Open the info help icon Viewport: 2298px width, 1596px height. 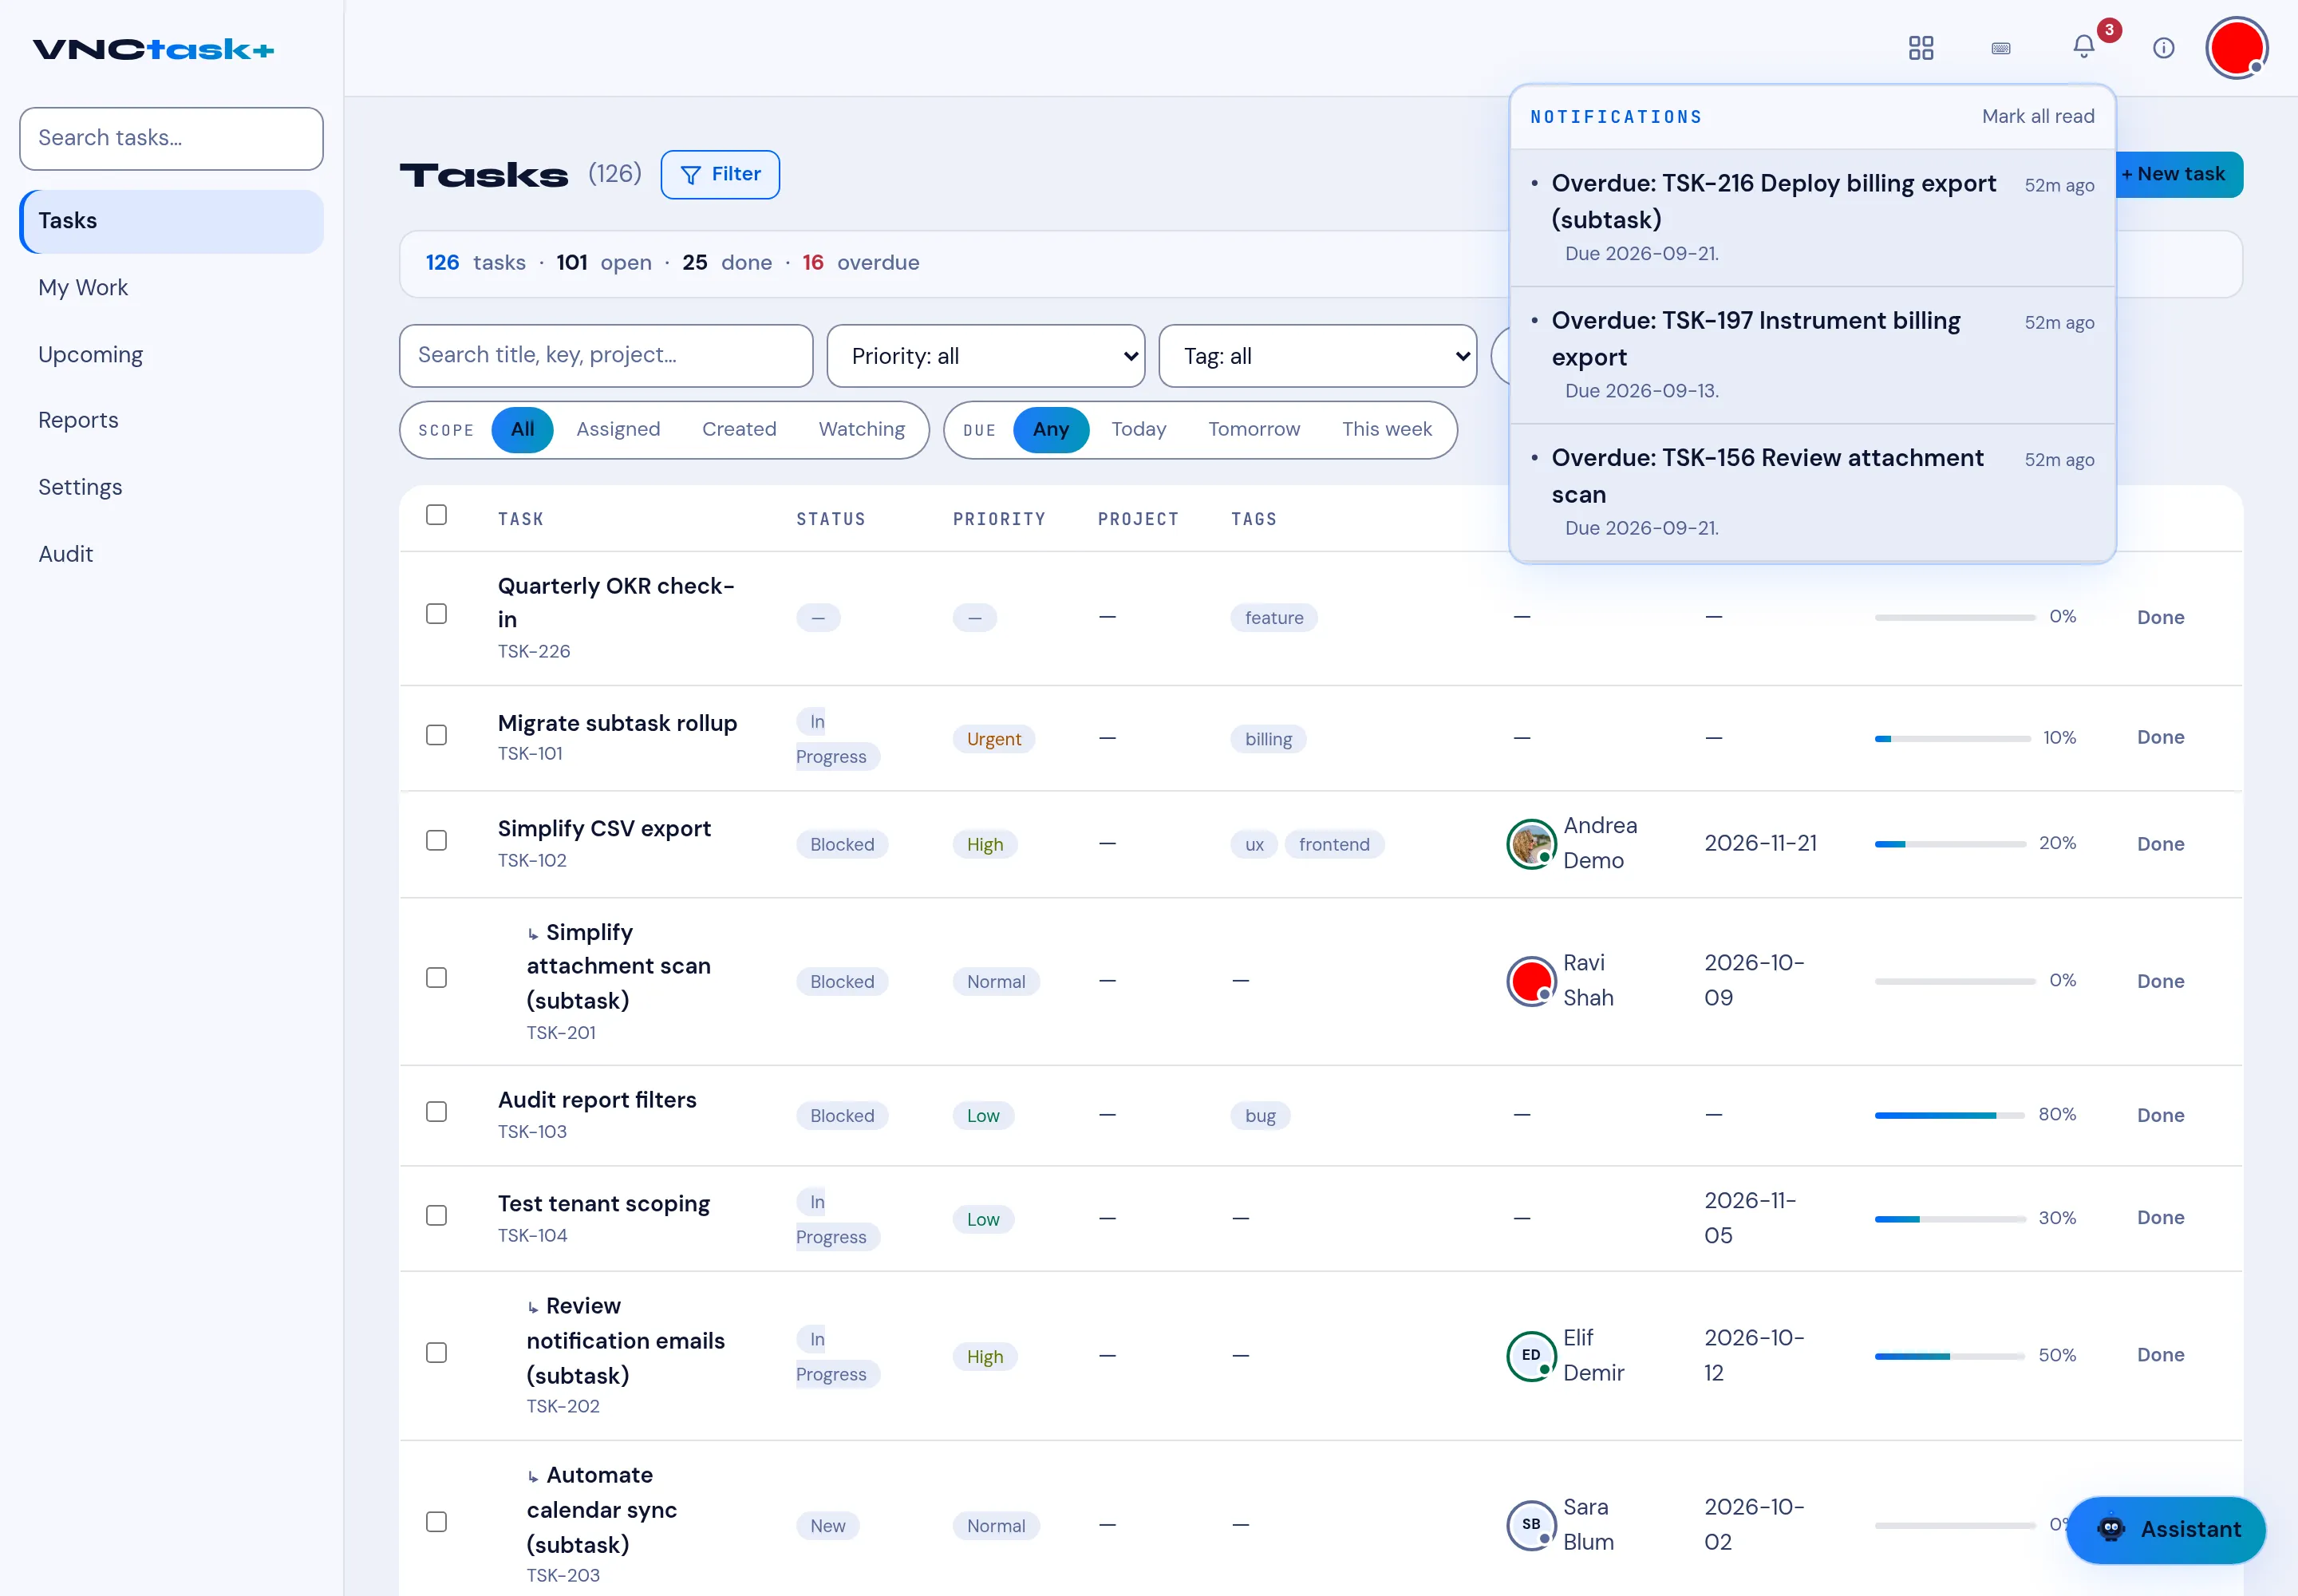tap(2164, 48)
